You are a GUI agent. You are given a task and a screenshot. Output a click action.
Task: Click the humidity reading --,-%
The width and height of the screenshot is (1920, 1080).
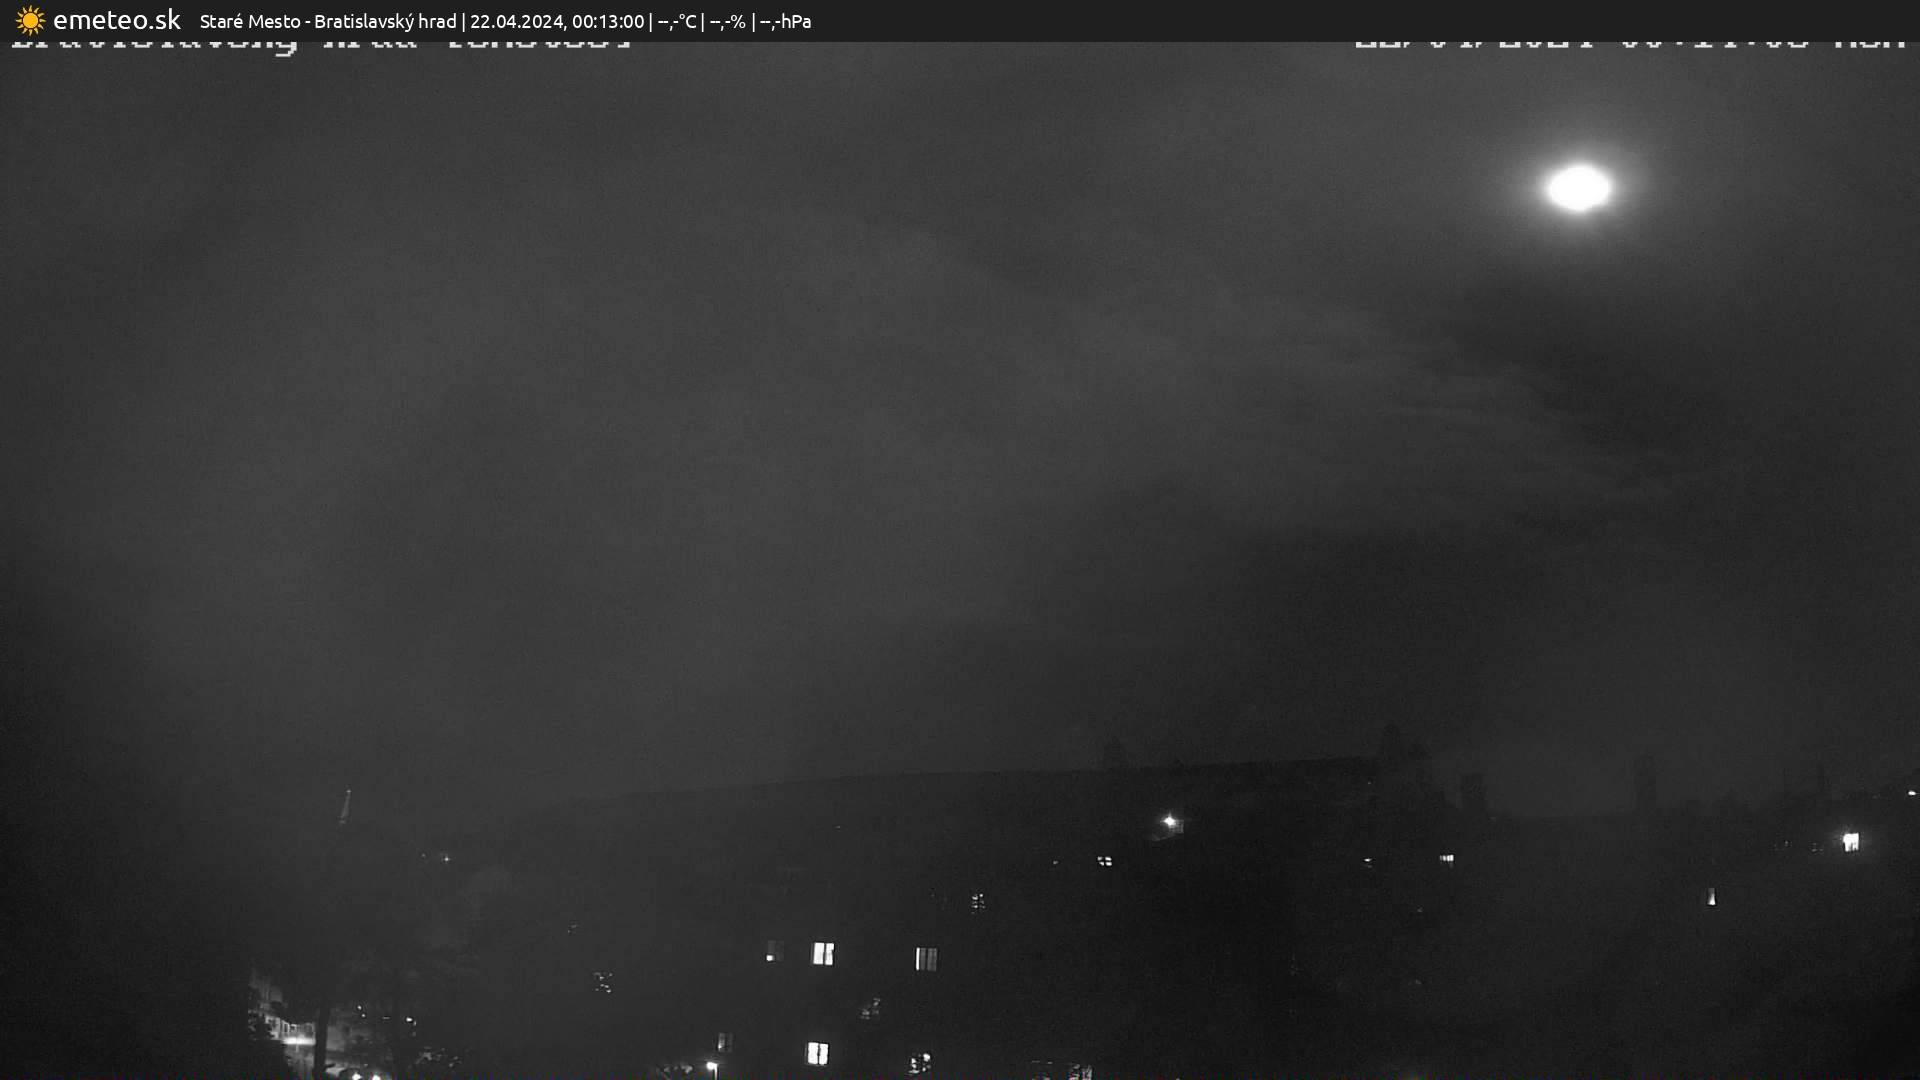(727, 21)
